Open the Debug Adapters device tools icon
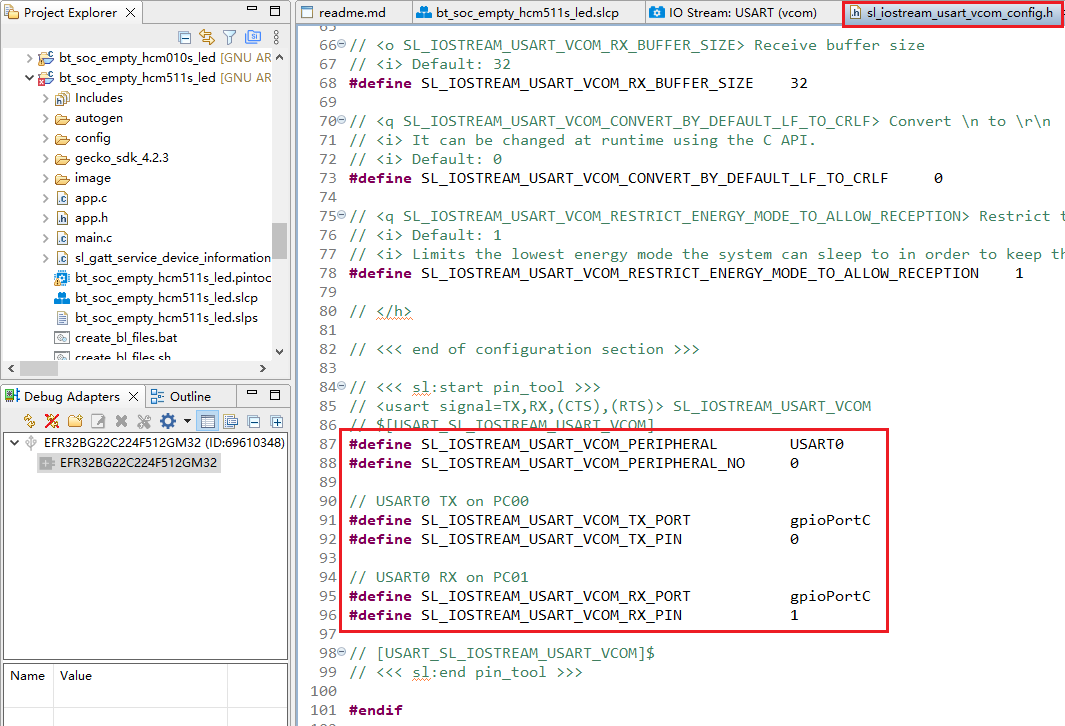The image size is (1065, 726). coord(143,420)
